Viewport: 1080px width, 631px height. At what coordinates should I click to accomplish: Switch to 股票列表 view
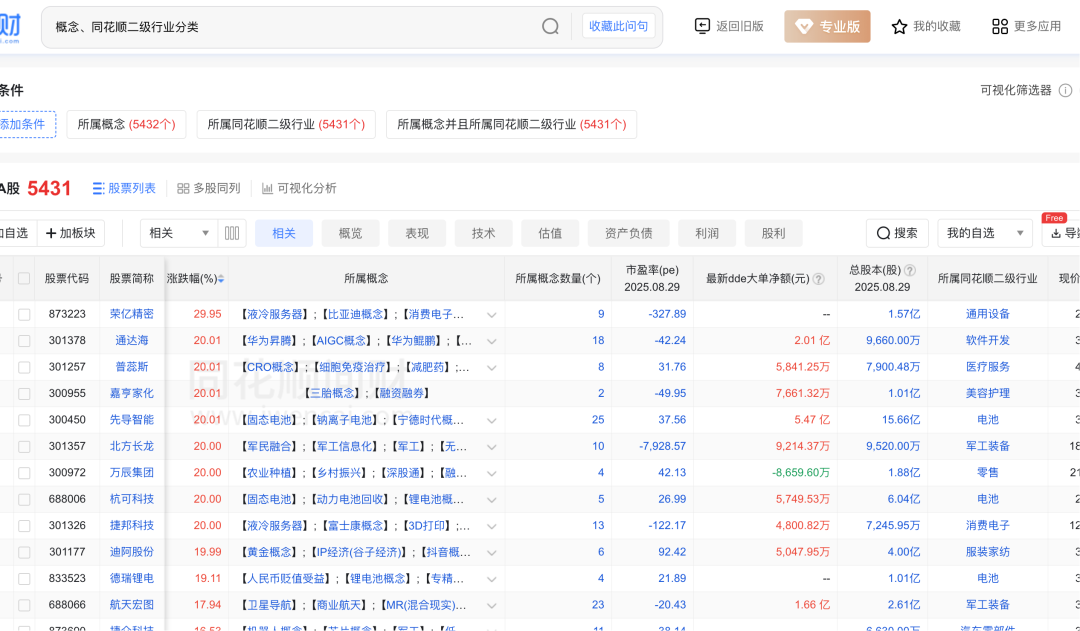click(x=125, y=188)
